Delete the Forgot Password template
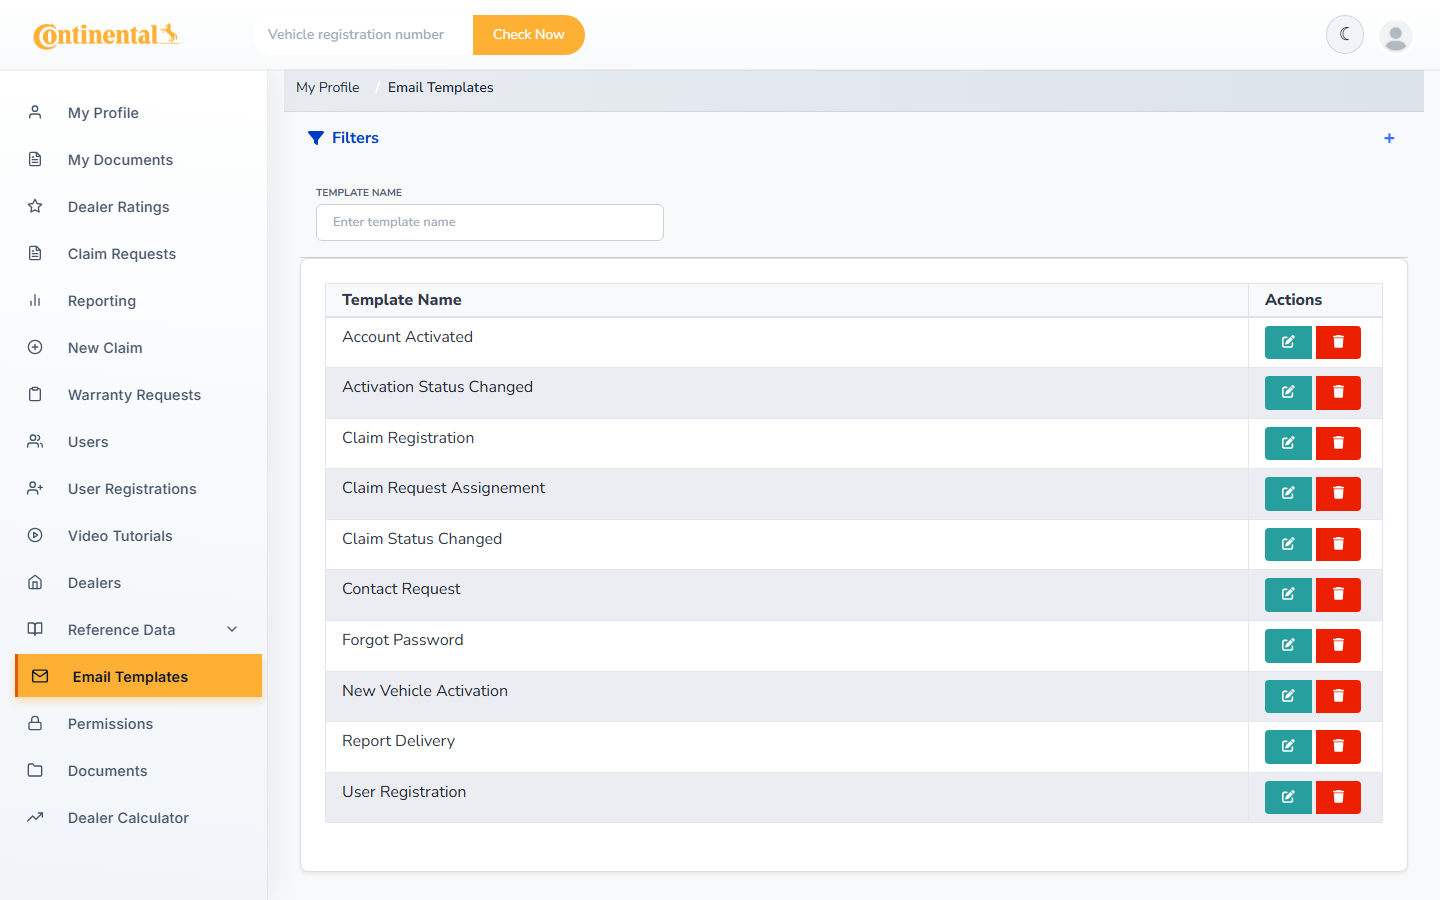The width and height of the screenshot is (1440, 900). click(x=1338, y=645)
